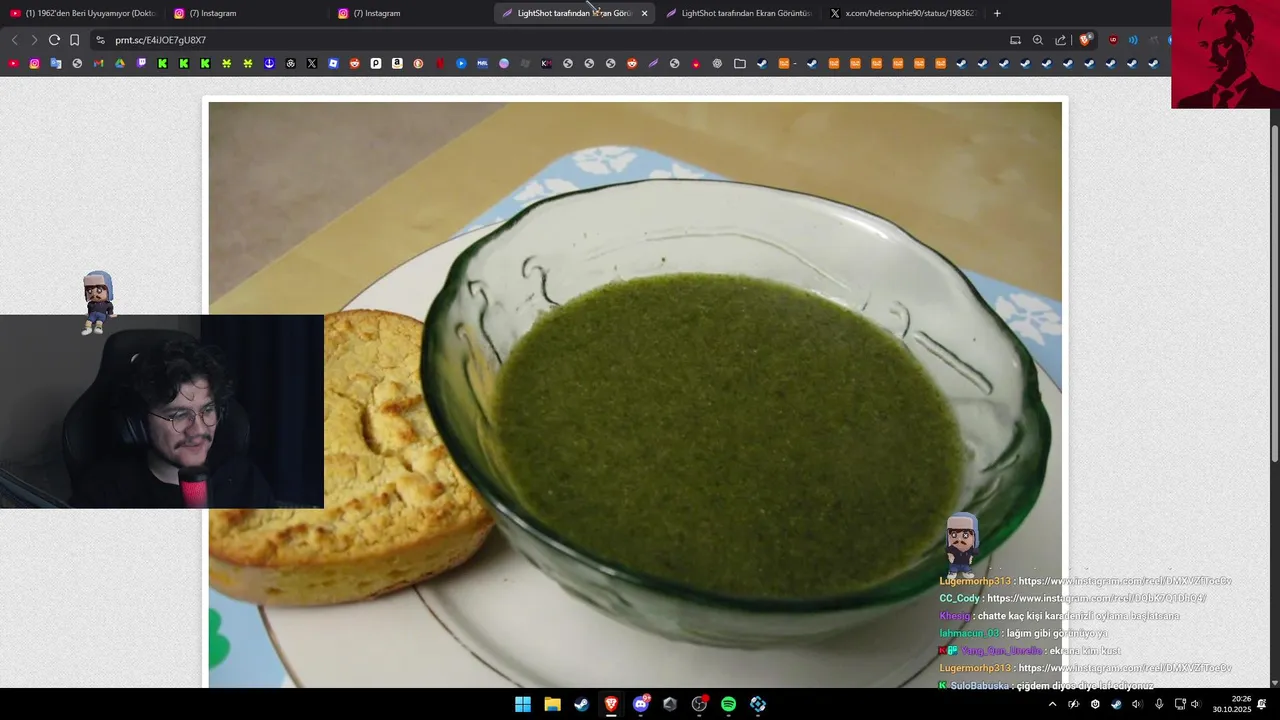The width and height of the screenshot is (1280, 720).
Task: Open CC_Cody's Instagram reel link
Action: (1096, 598)
